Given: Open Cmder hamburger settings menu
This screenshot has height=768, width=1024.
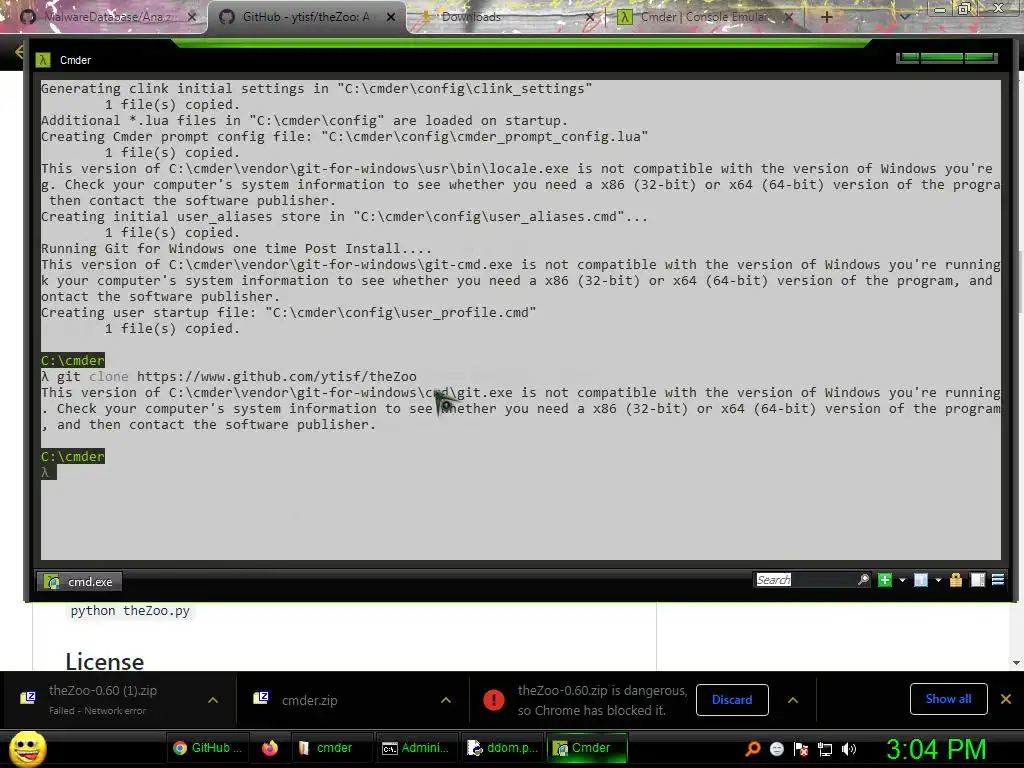Looking at the screenshot, I should pyautogui.click(x=998, y=580).
